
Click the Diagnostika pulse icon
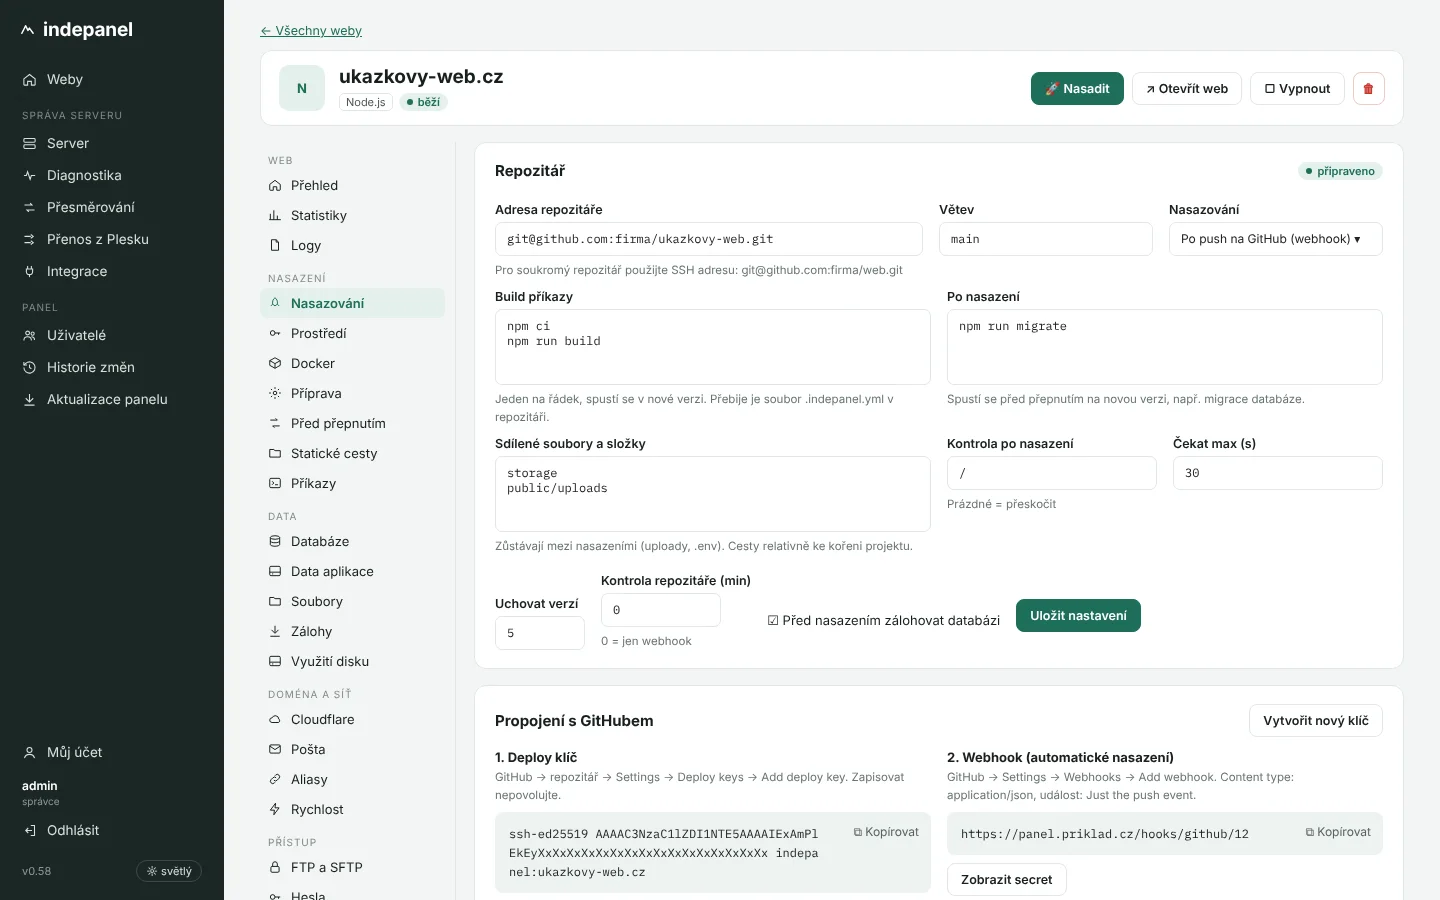pyautogui.click(x=29, y=176)
